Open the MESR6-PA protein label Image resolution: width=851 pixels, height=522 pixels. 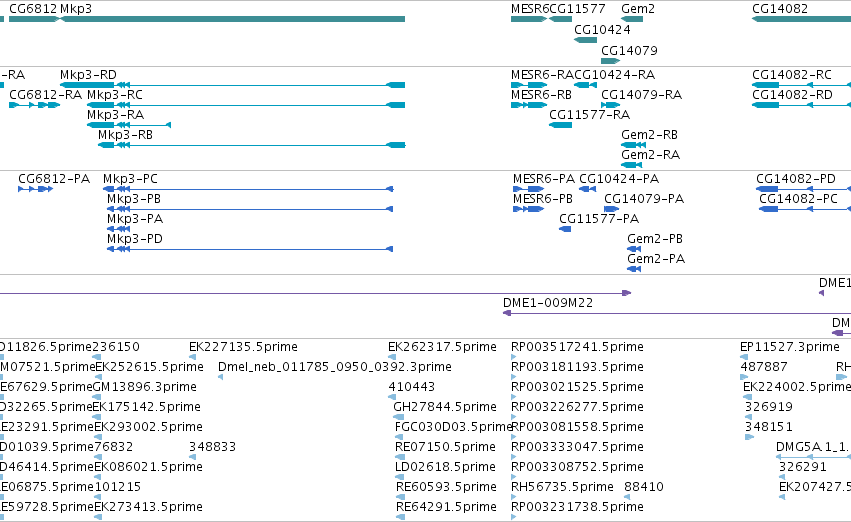(x=544, y=179)
